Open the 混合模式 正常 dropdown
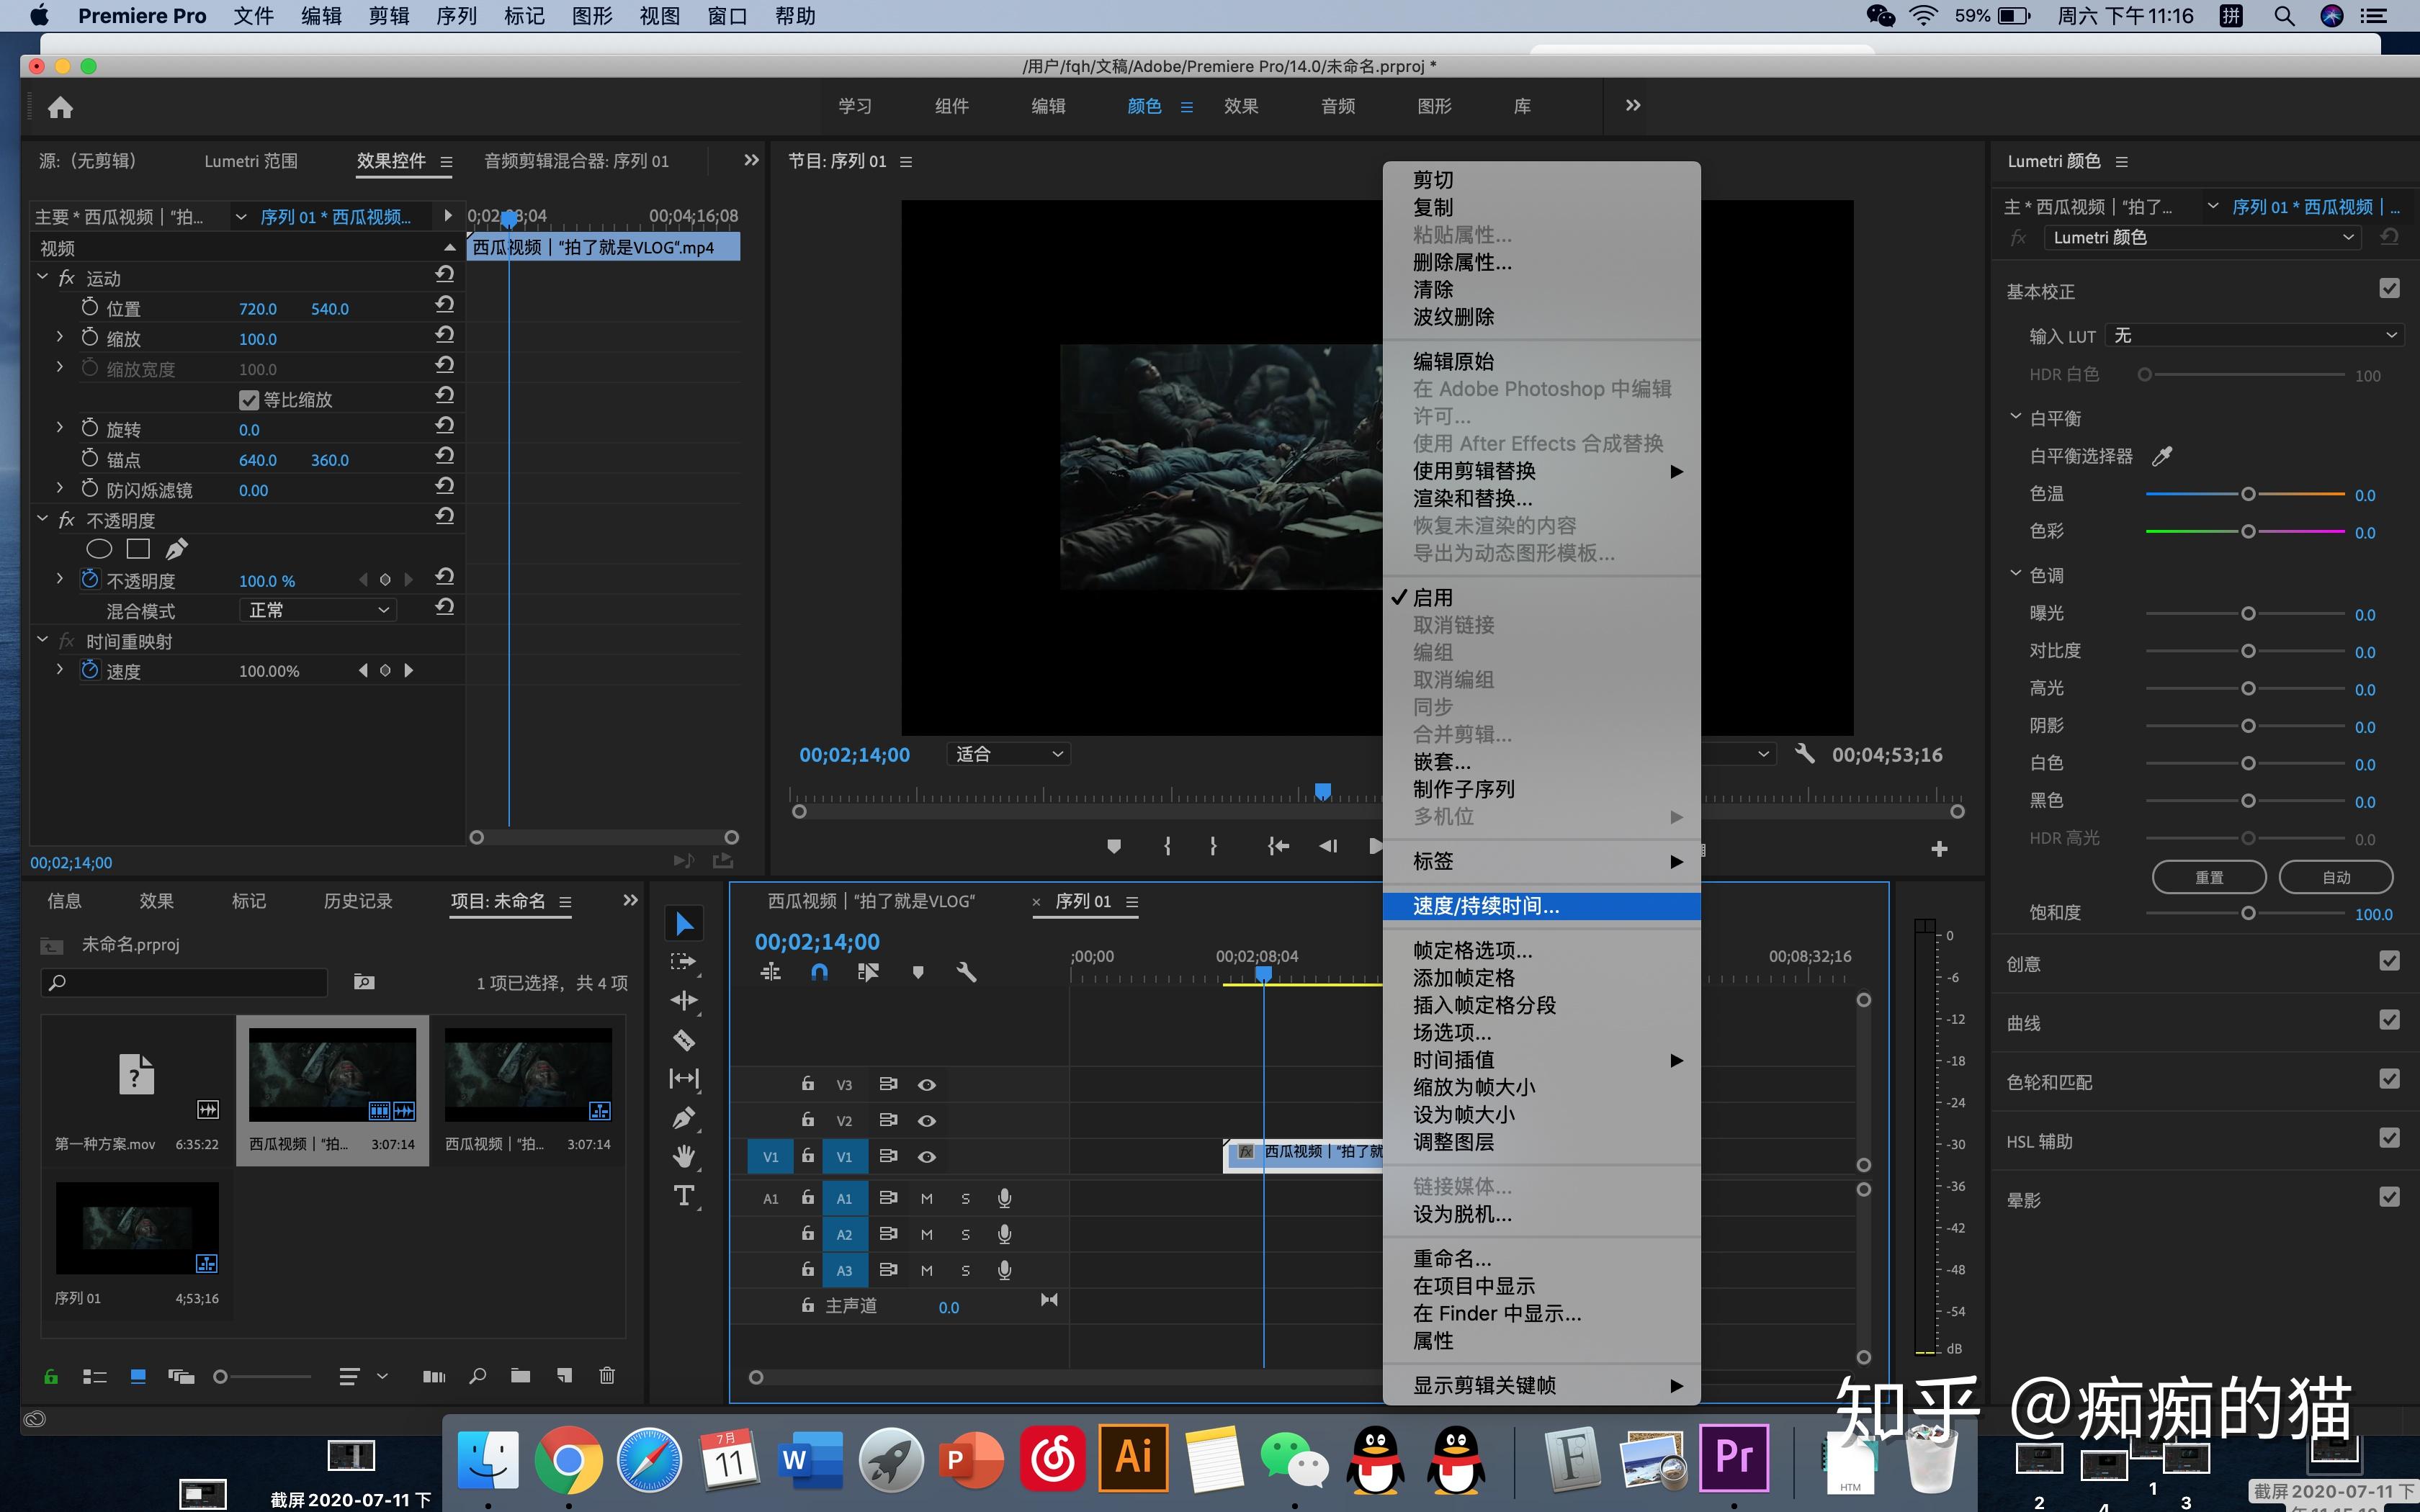 tap(318, 610)
